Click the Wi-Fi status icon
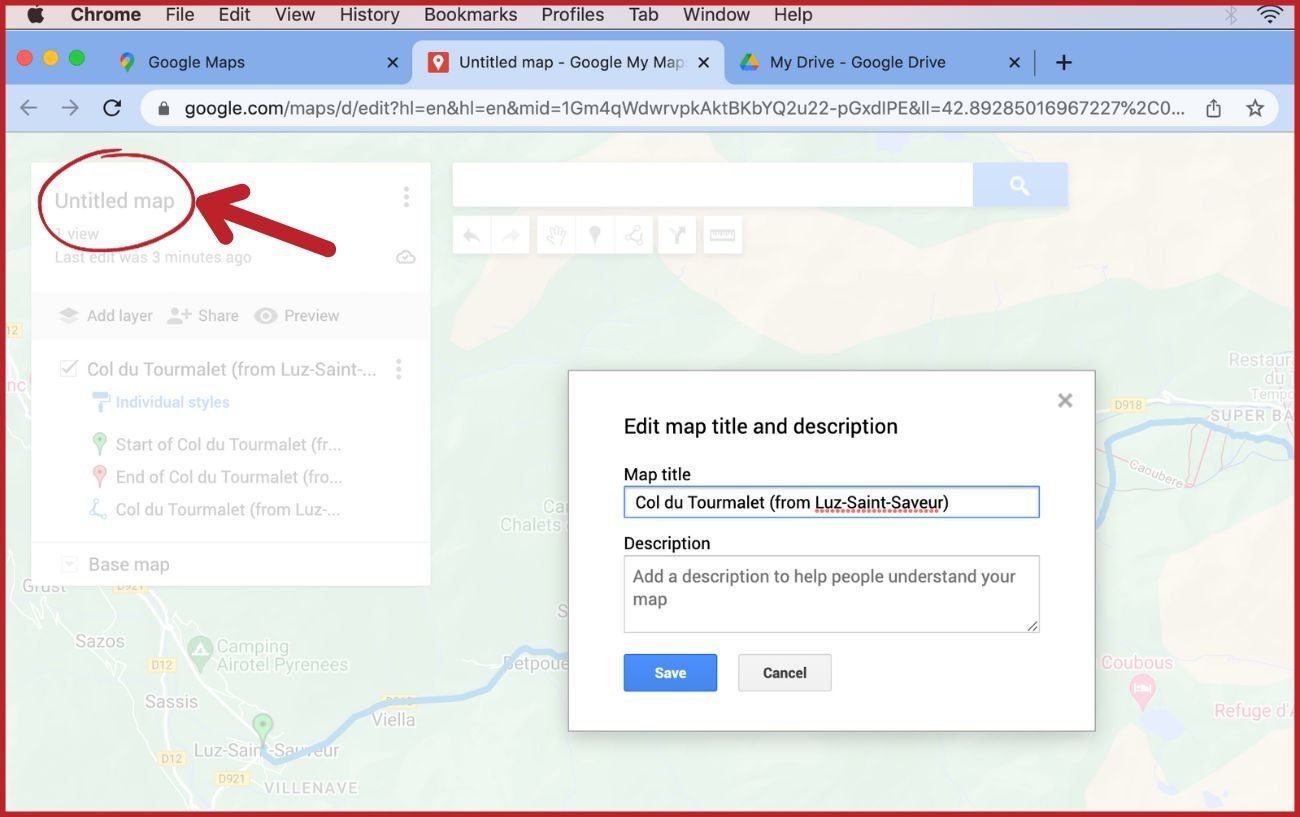The image size is (1300, 817). click(1270, 14)
